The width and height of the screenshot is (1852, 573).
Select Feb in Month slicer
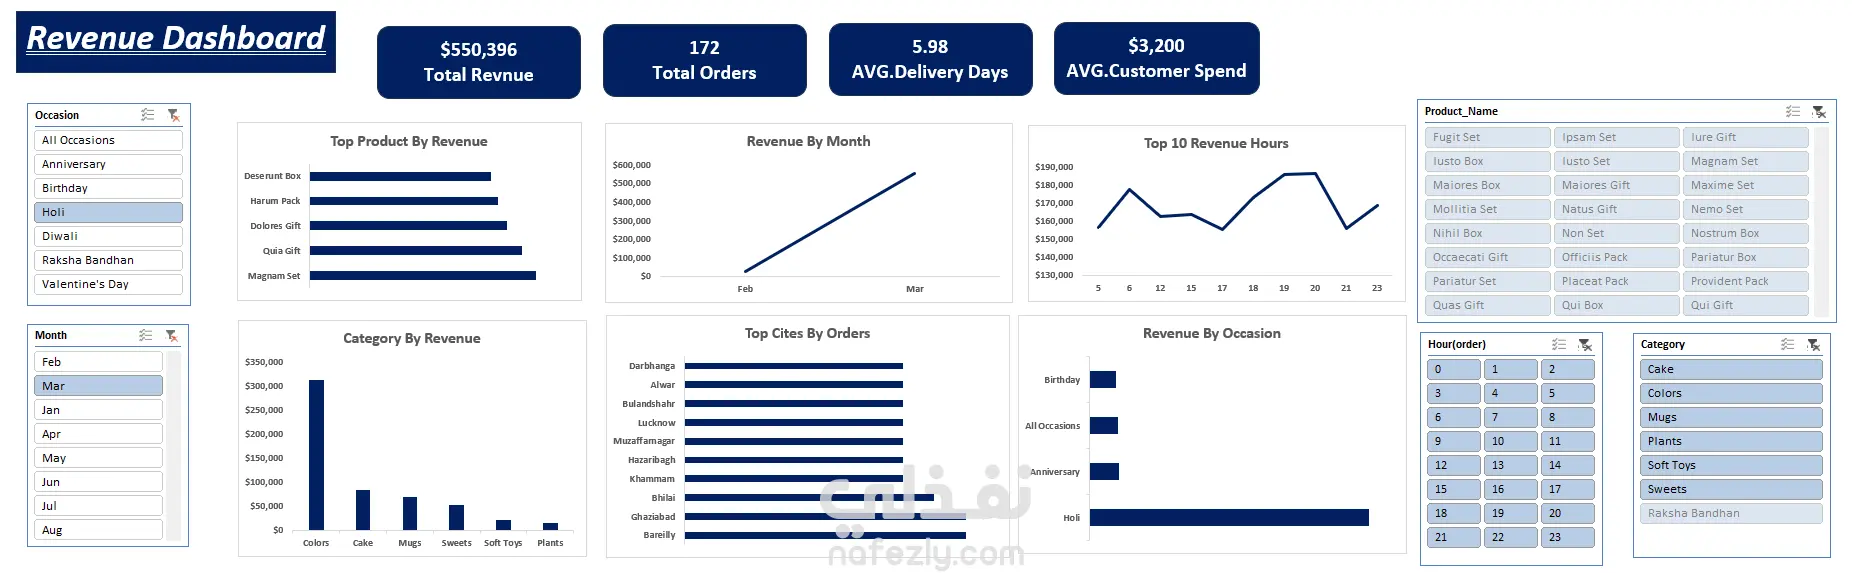click(x=98, y=362)
